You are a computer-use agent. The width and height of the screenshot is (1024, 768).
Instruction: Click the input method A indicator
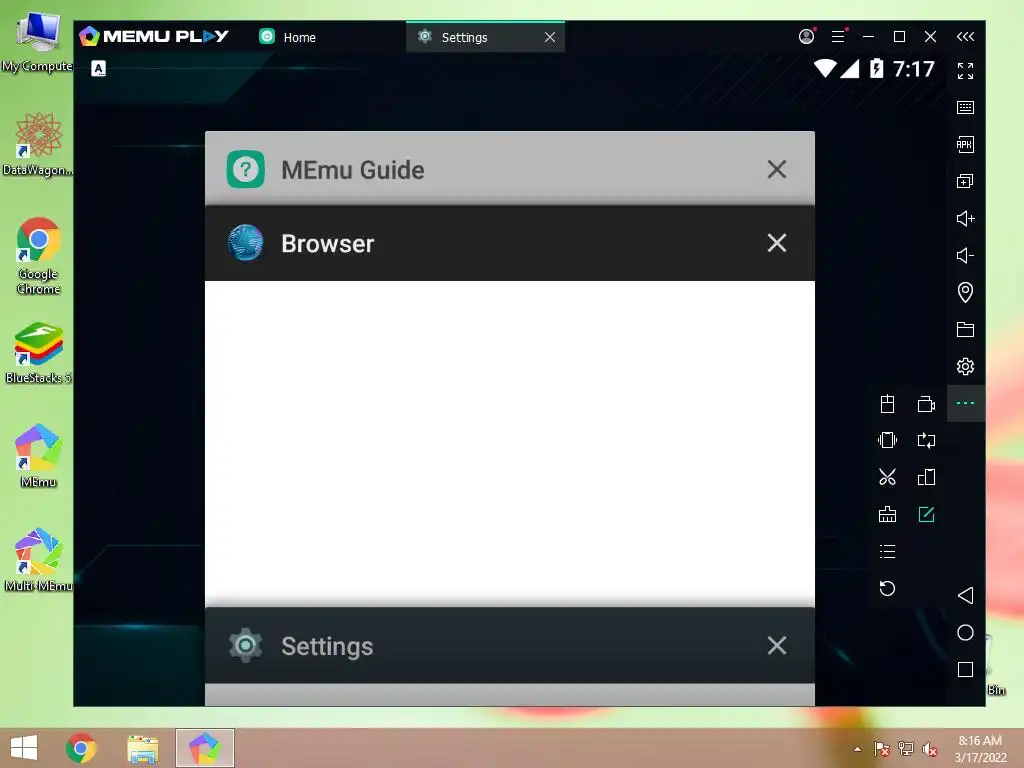pos(99,69)
